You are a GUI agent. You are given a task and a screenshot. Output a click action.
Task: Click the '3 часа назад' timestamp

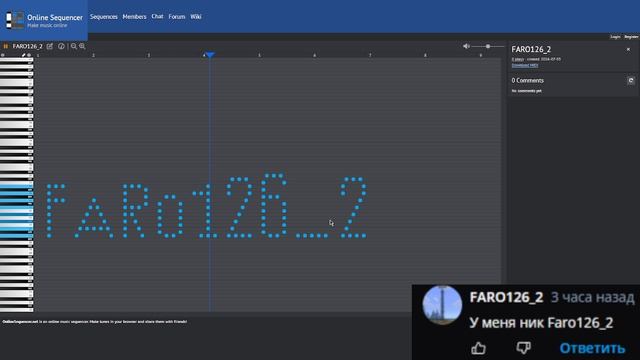coord(593,298)
